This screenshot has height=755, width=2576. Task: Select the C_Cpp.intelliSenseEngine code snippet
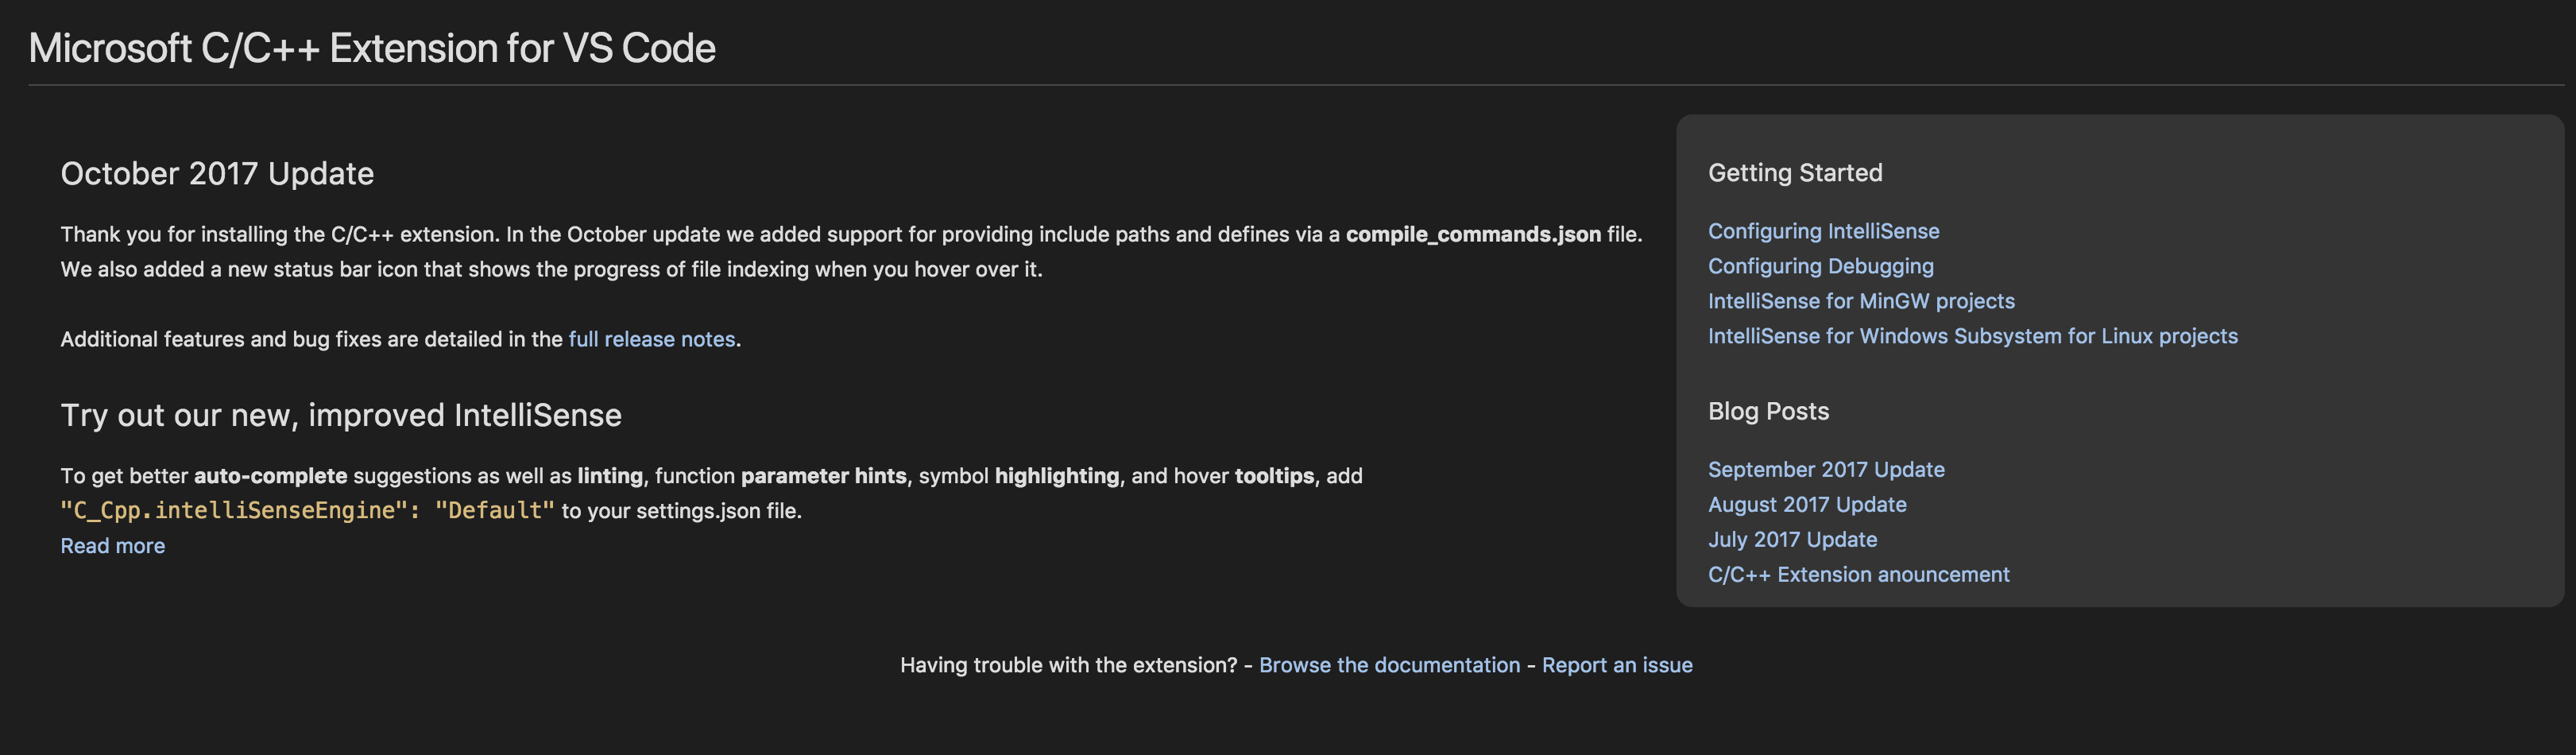pos(239,510)
